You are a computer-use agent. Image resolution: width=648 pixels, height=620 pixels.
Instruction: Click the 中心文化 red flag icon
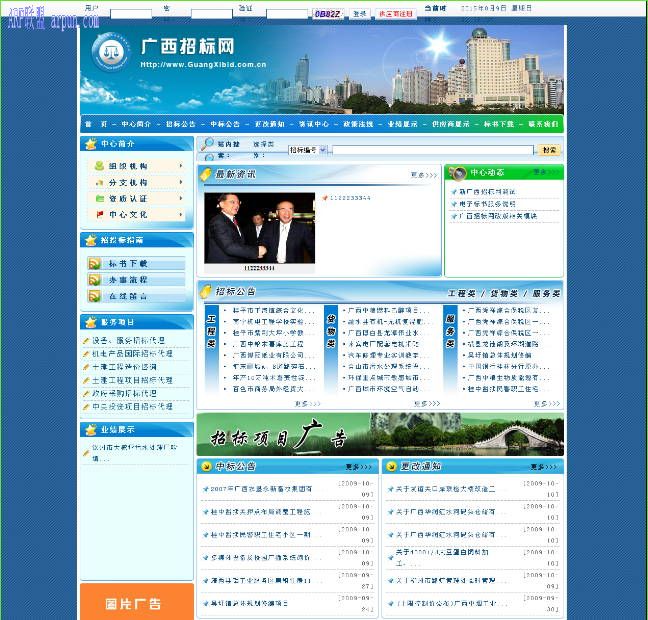click(x=100, y=215)
